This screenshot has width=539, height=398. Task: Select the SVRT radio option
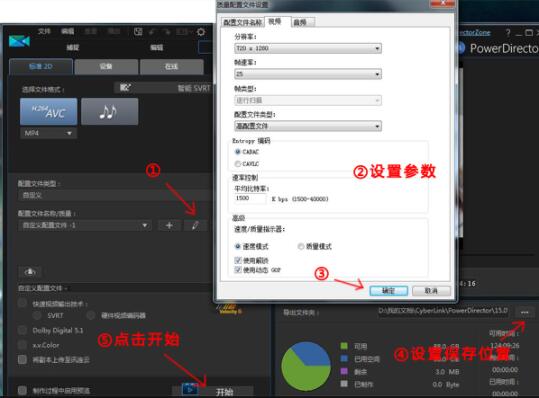pos(37,315)
